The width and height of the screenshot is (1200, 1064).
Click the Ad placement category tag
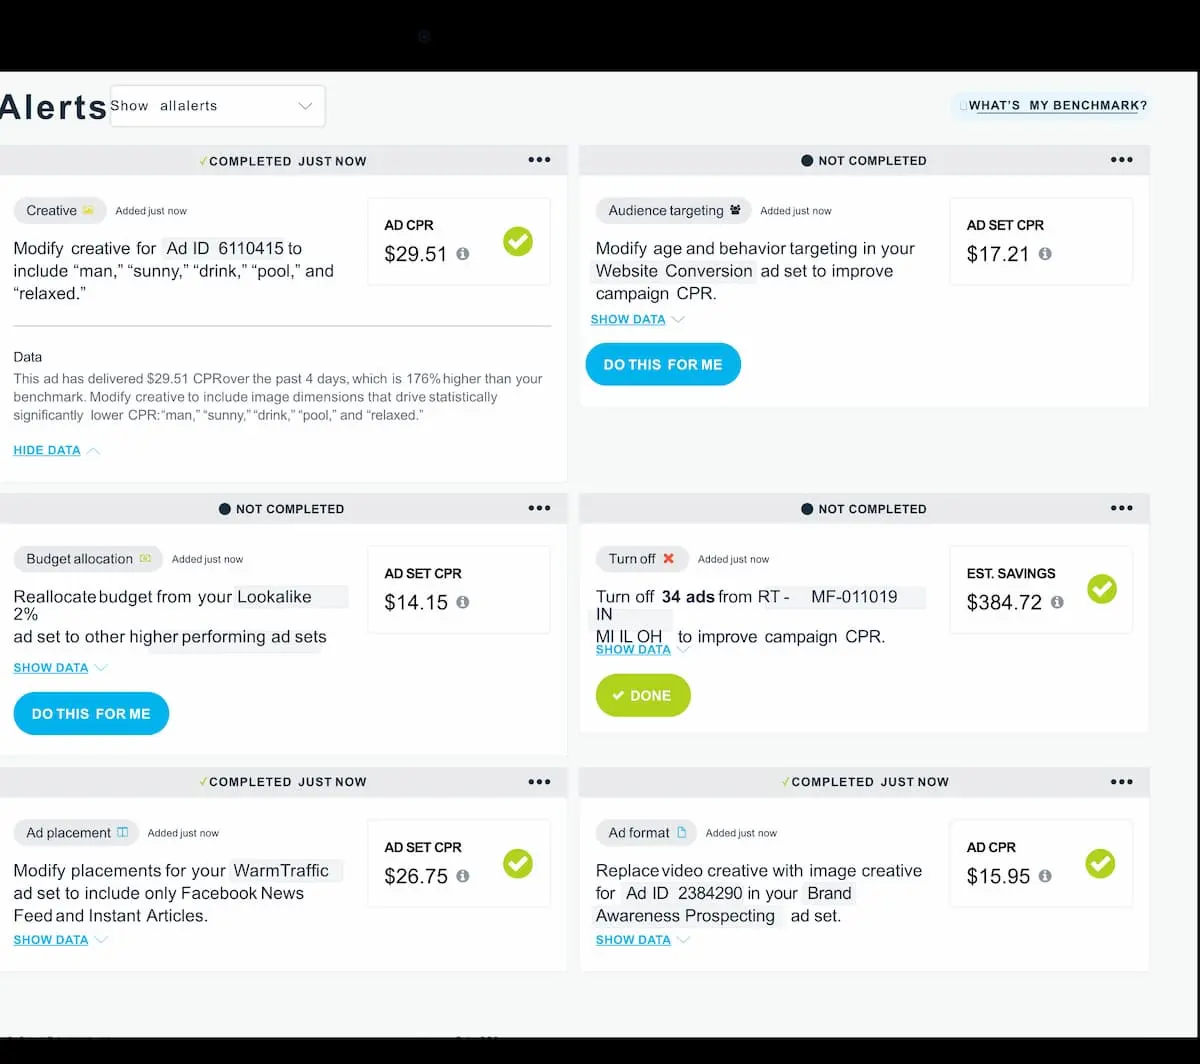pyautogui.click(x=77, y=833)
